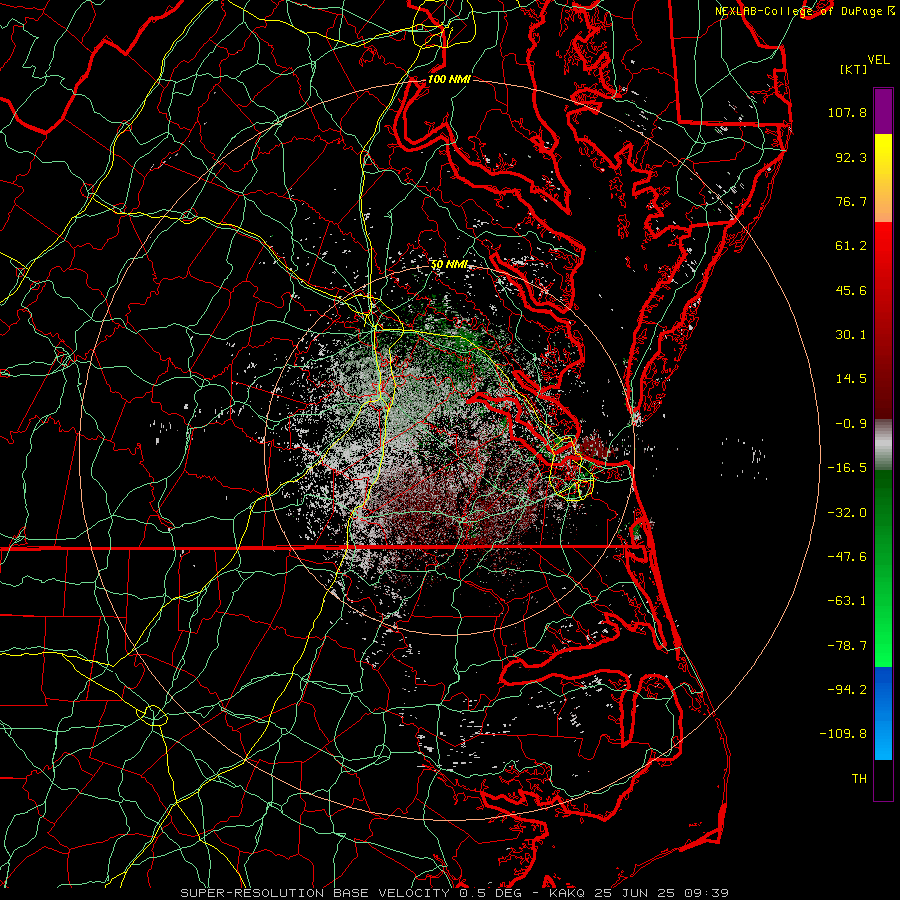The width and height of the screenshot is (900, 900).
Task: Click the -109.8 legend value
Action: (x=843, y=734)
